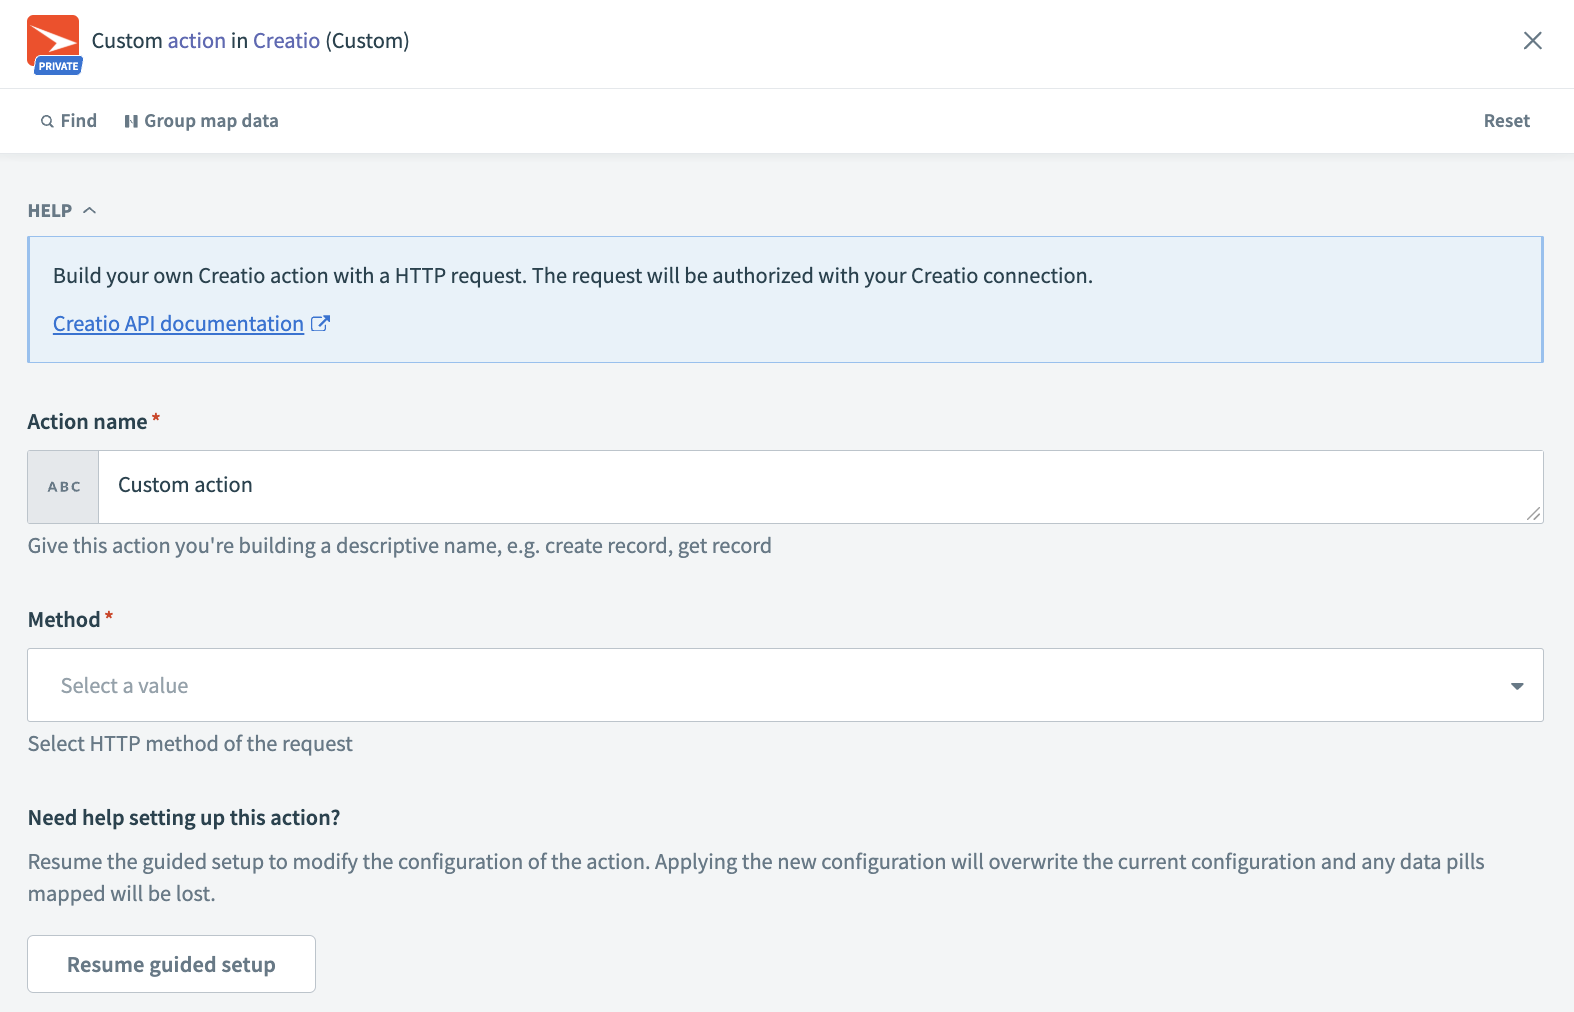Click the resize handle of Action name field

tap(1533, 513)
